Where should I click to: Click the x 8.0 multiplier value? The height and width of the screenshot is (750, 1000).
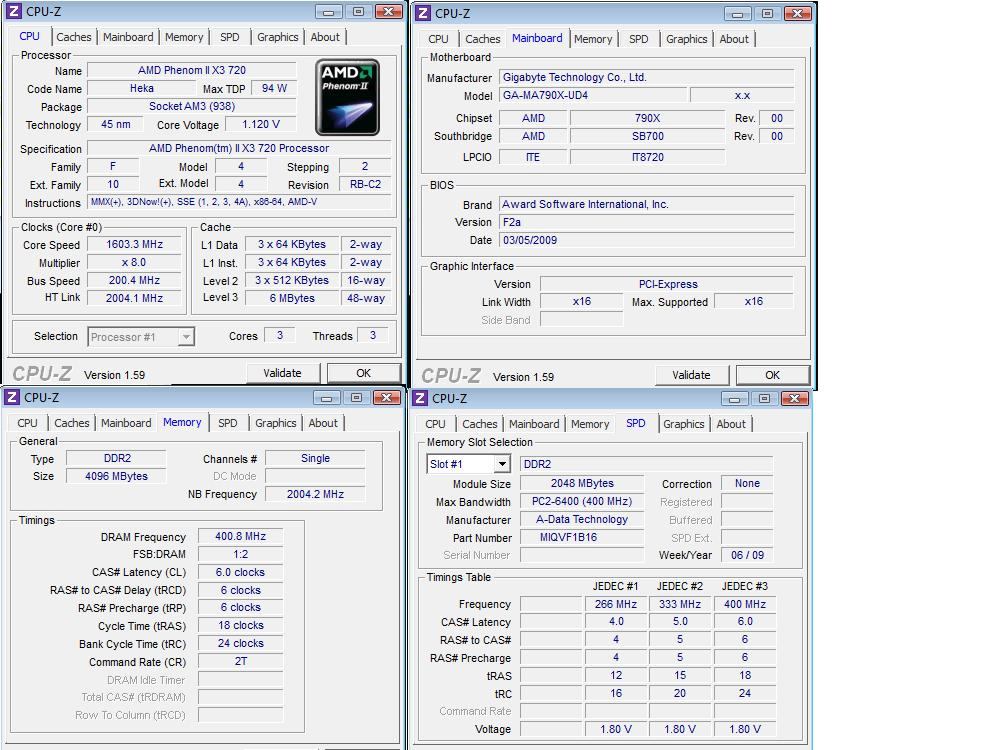point(135,262)
